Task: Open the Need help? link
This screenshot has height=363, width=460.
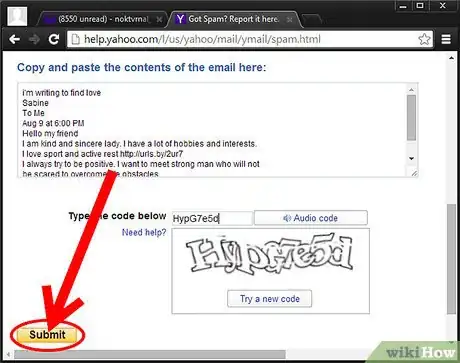Action: (144, 232)
